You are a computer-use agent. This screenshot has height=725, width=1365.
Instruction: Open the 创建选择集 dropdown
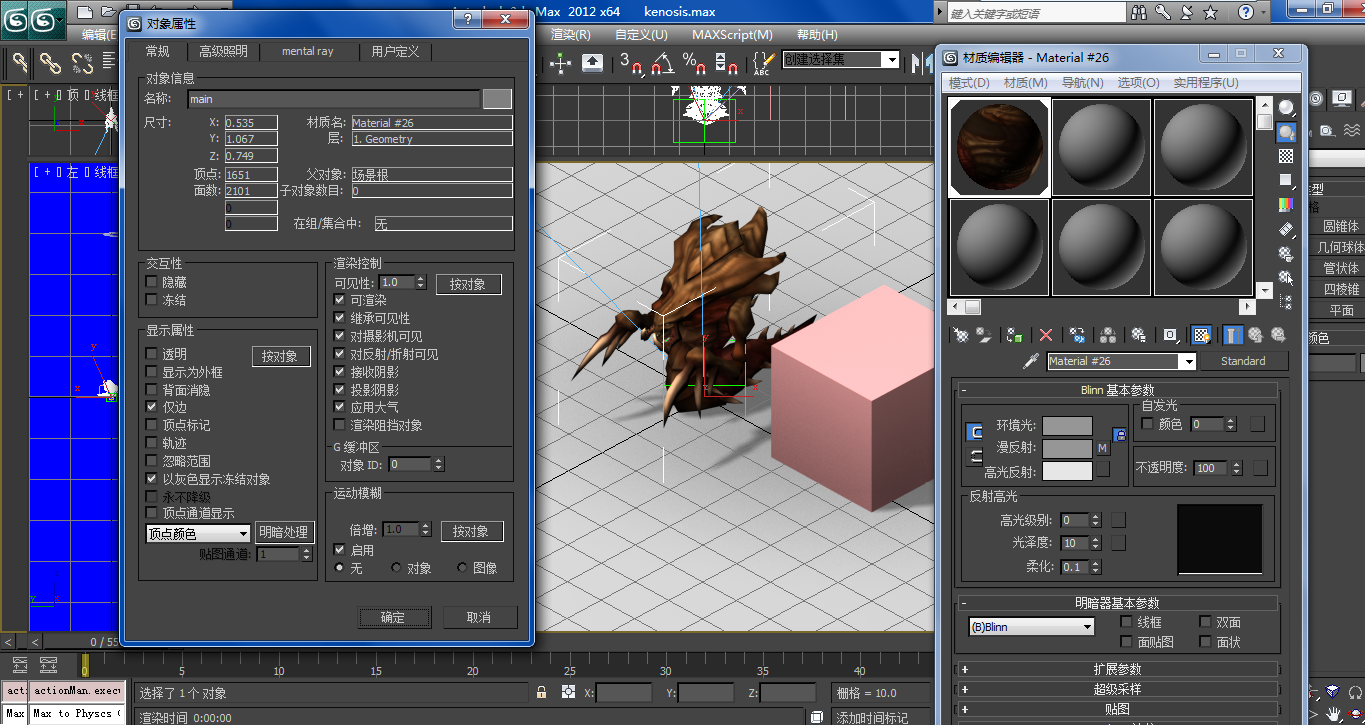[x=841, y=60]
